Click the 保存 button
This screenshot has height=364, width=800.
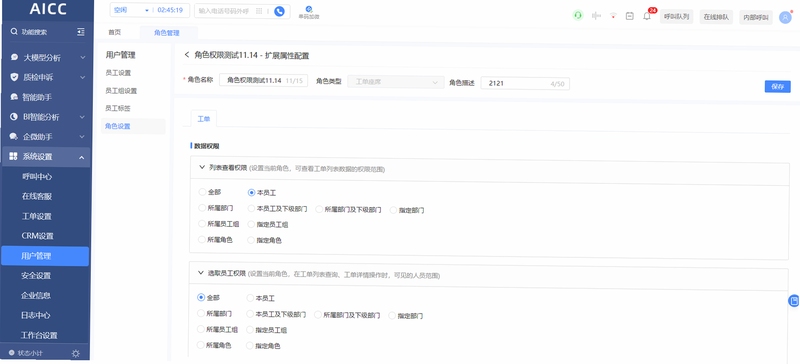[x=778, y=87]
